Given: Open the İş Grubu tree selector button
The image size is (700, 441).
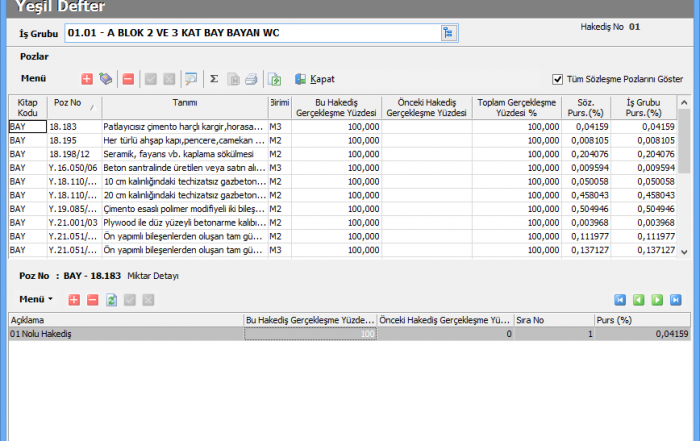Looking at the screenshot, I should 447,33.
